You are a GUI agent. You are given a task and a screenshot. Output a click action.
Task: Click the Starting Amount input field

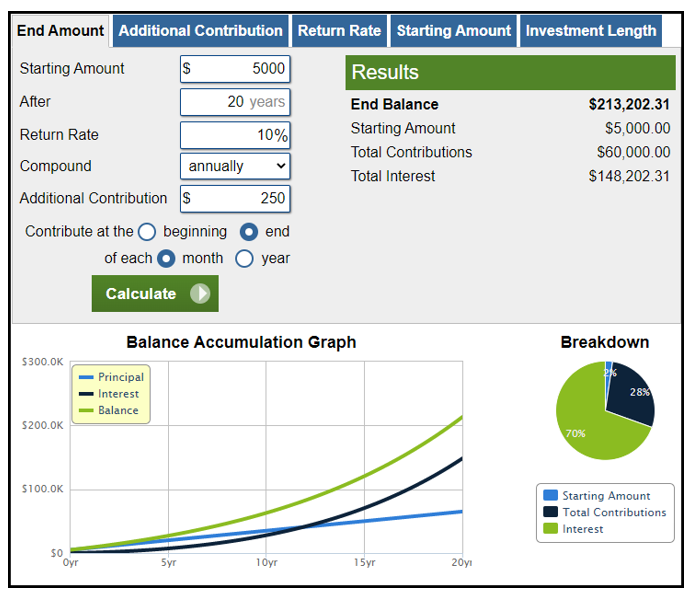click(235, 69)
